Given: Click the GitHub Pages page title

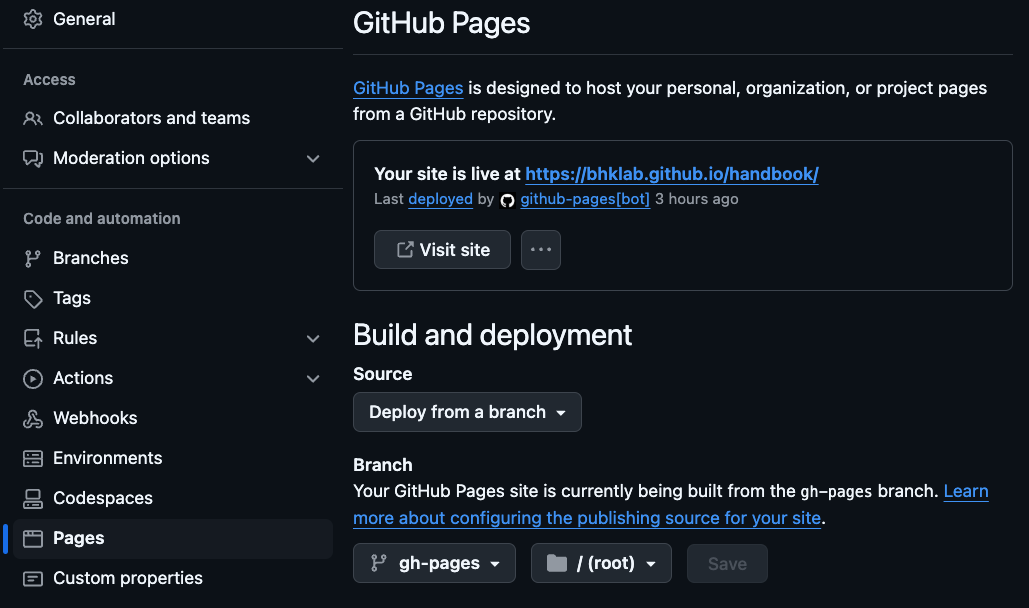Looking at the screenshot, I should [442, 23].
